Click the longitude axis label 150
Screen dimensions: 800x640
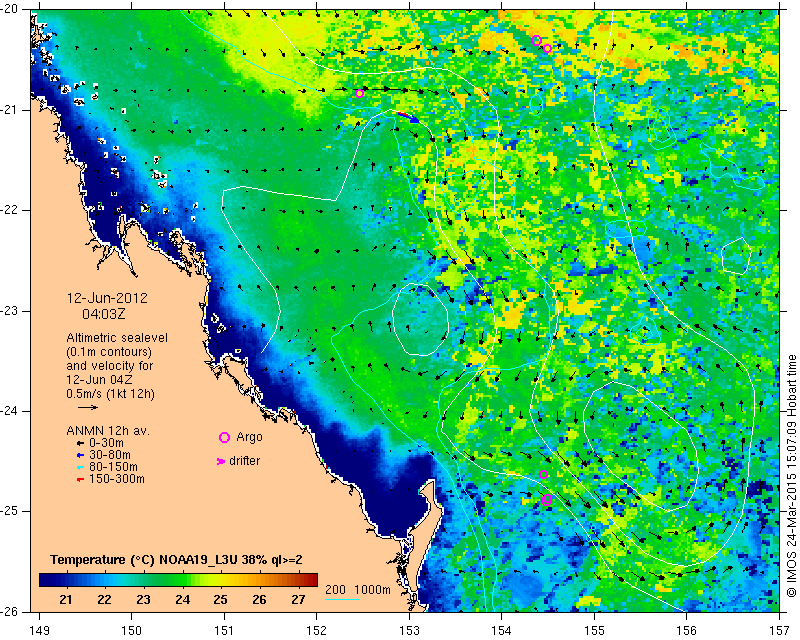(132, 631)
